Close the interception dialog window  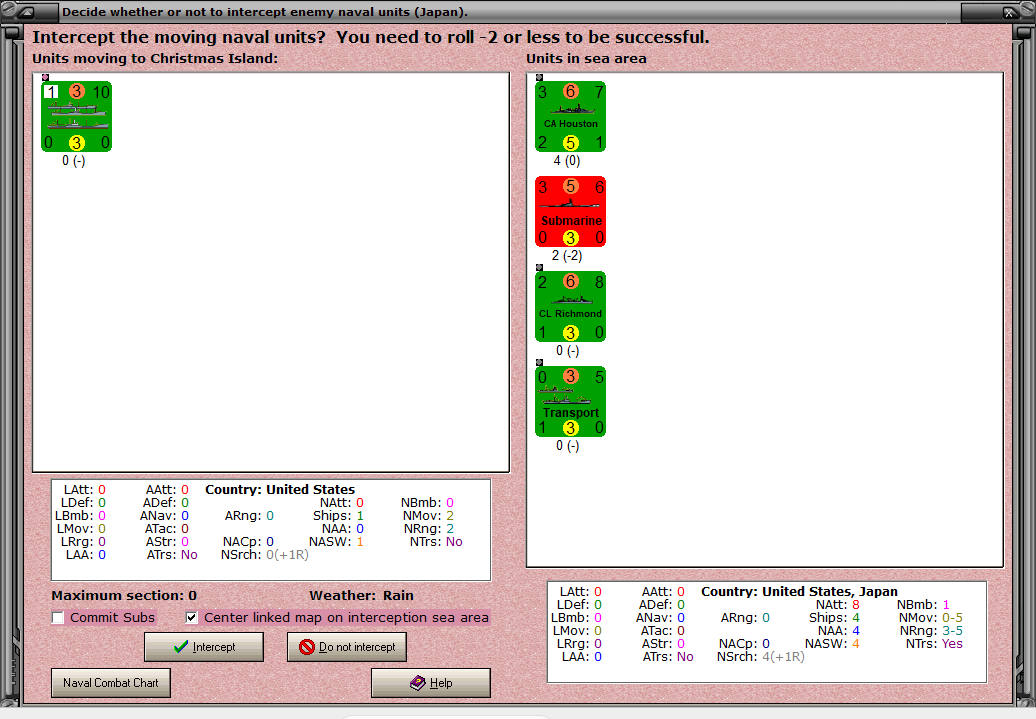1009,11
